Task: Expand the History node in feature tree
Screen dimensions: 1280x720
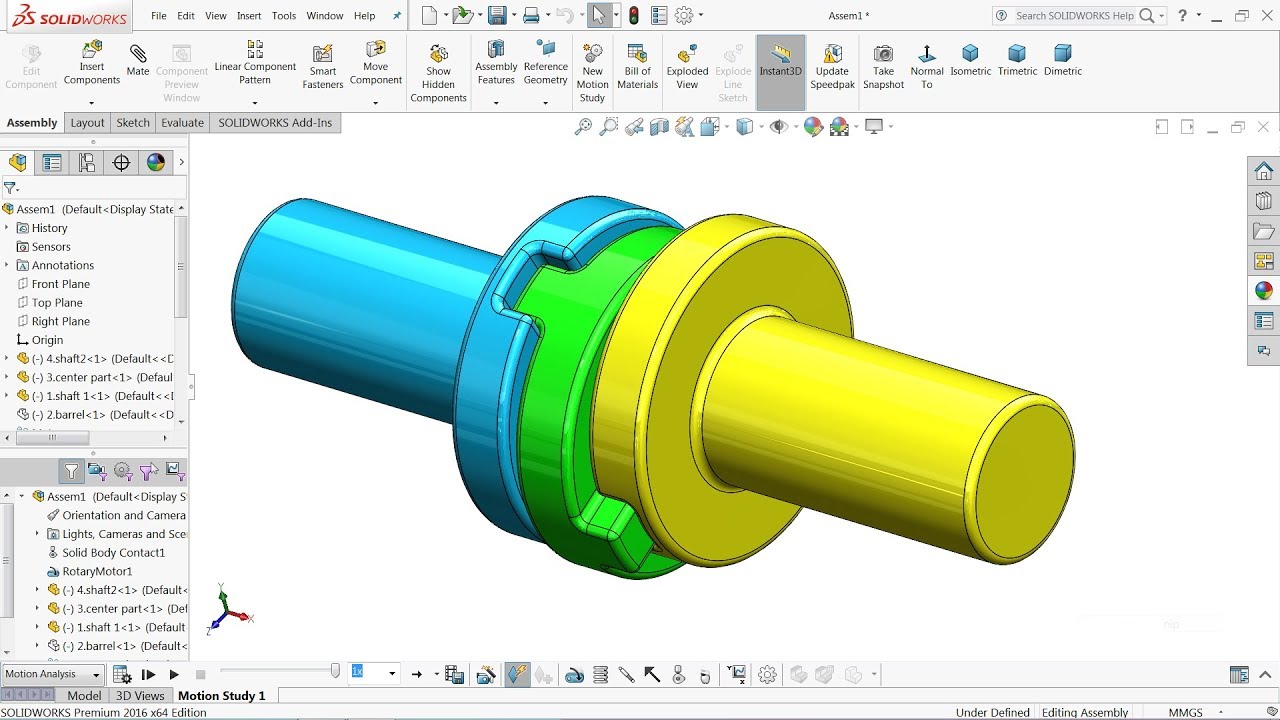Action: [7, 228]
